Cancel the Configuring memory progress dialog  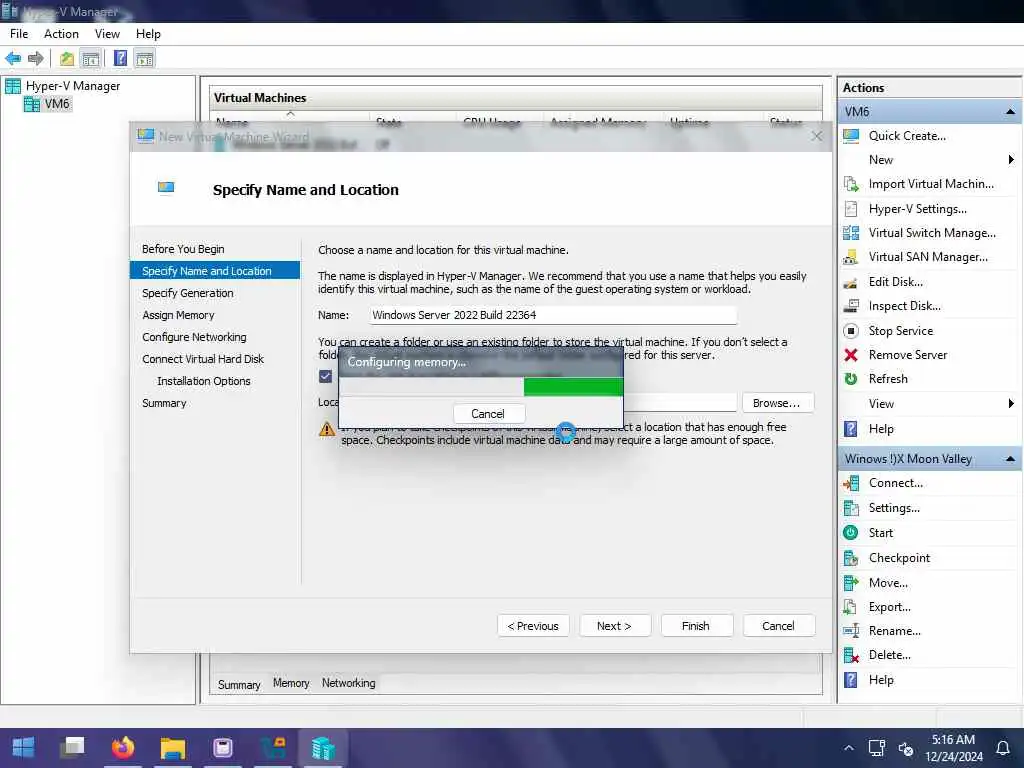tap(488, 414)
